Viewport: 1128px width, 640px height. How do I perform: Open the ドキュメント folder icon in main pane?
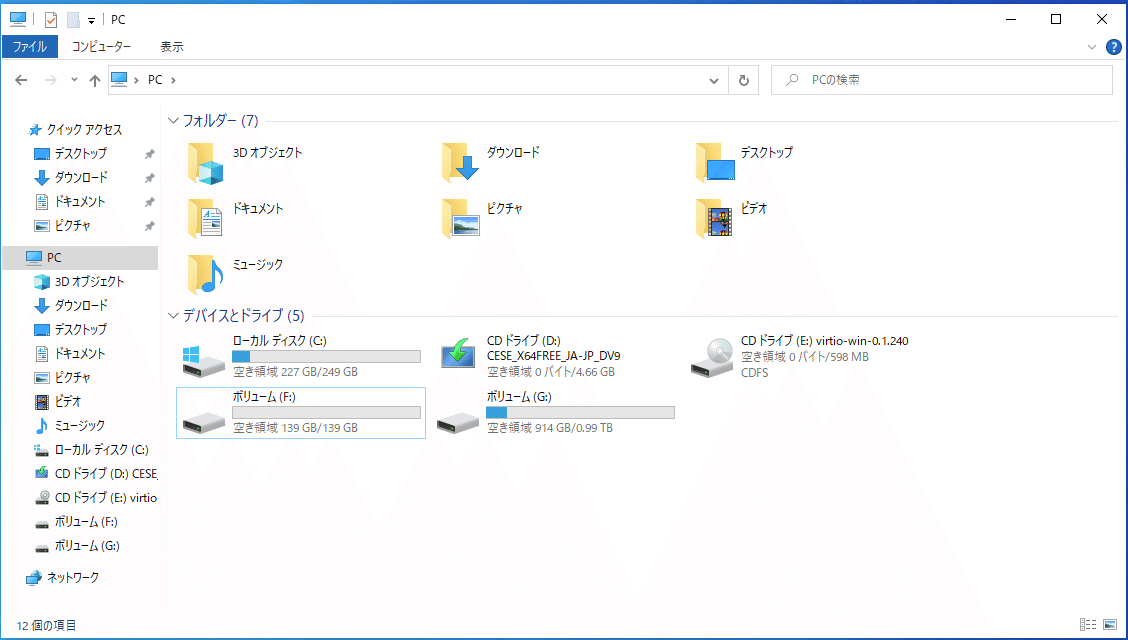coord(206,219)
